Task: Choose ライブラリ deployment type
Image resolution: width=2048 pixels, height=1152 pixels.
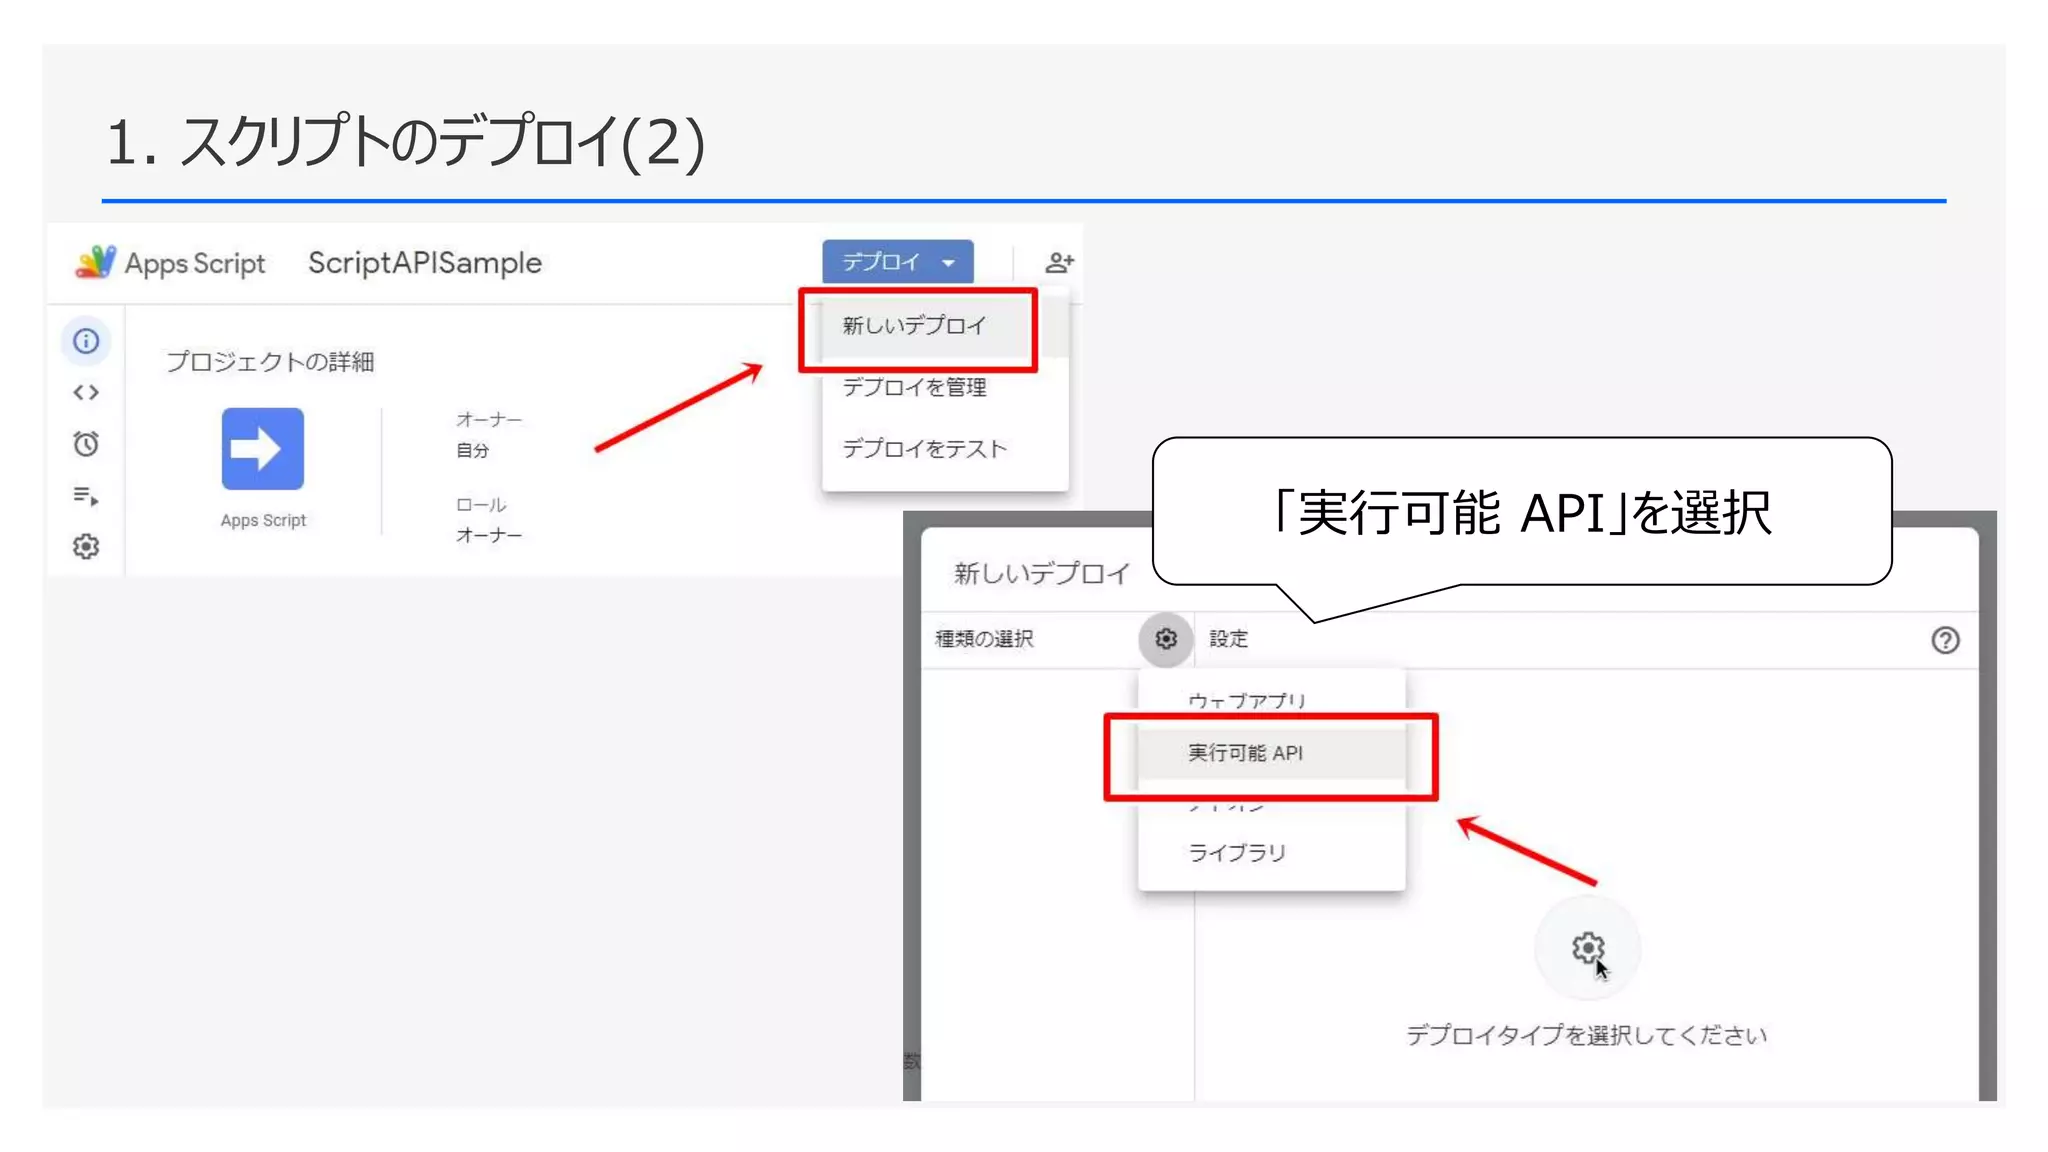Action: point(1237,853)
